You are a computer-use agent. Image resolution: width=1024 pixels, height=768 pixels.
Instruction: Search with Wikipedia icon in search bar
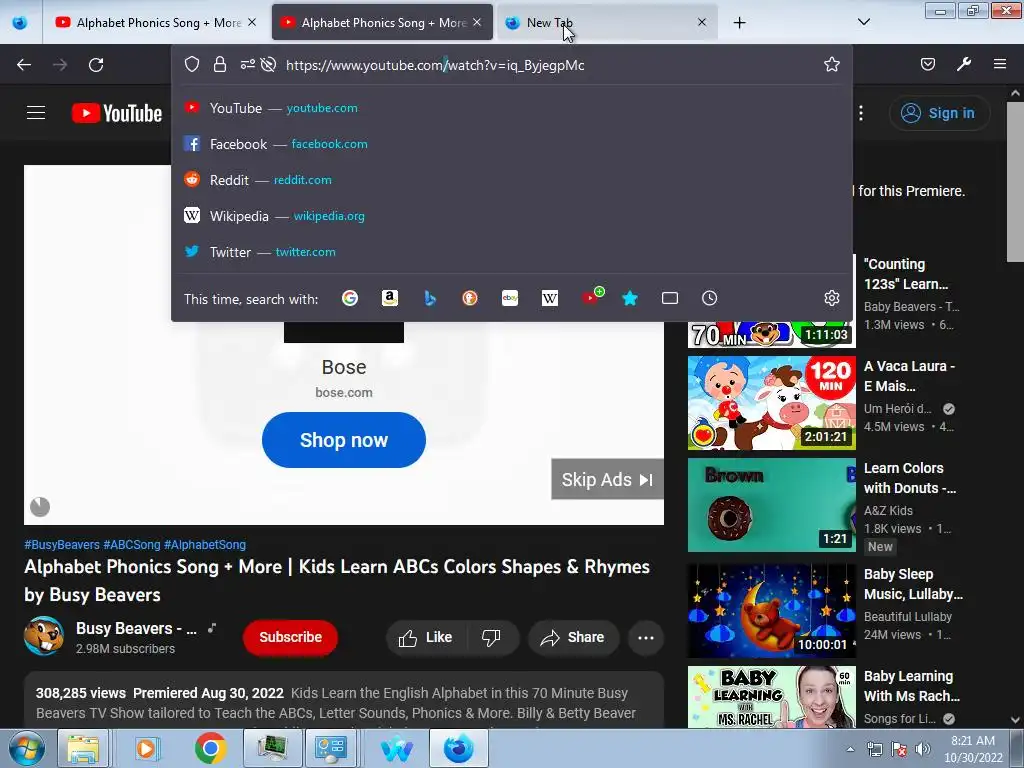point(550,298)
